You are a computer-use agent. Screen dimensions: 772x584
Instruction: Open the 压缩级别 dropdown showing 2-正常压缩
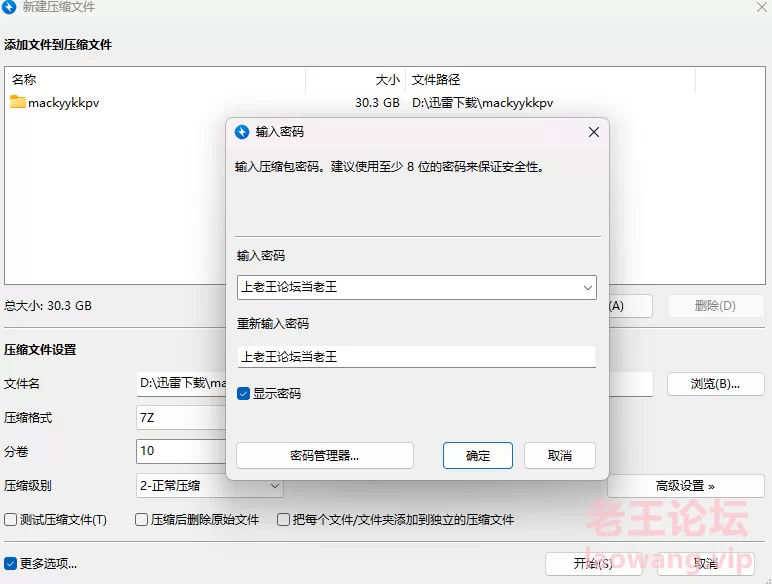209,486
